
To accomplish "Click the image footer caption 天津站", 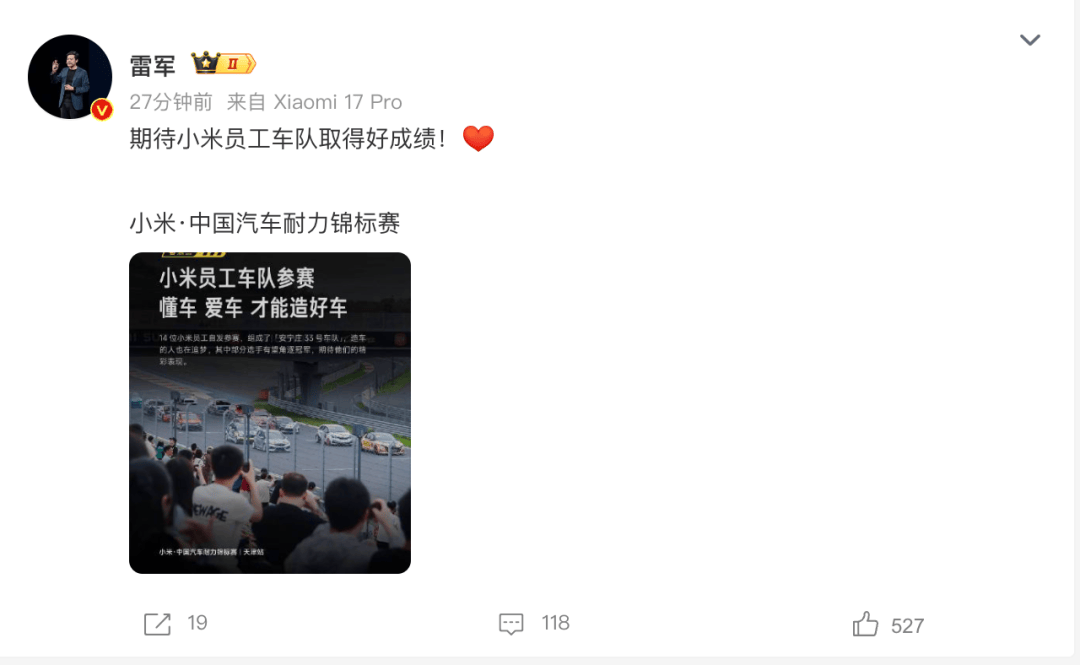I will coord(253,552).
